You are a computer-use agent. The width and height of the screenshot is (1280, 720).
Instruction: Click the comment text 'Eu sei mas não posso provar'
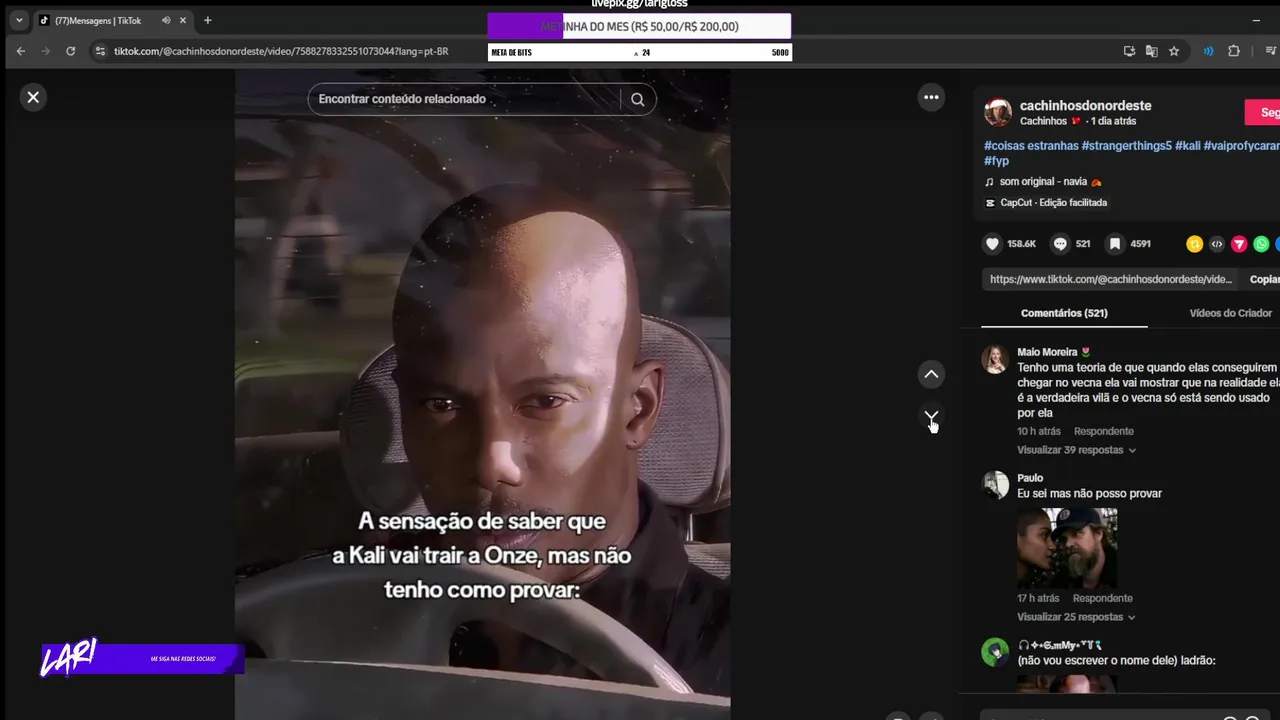(1089, 494)
